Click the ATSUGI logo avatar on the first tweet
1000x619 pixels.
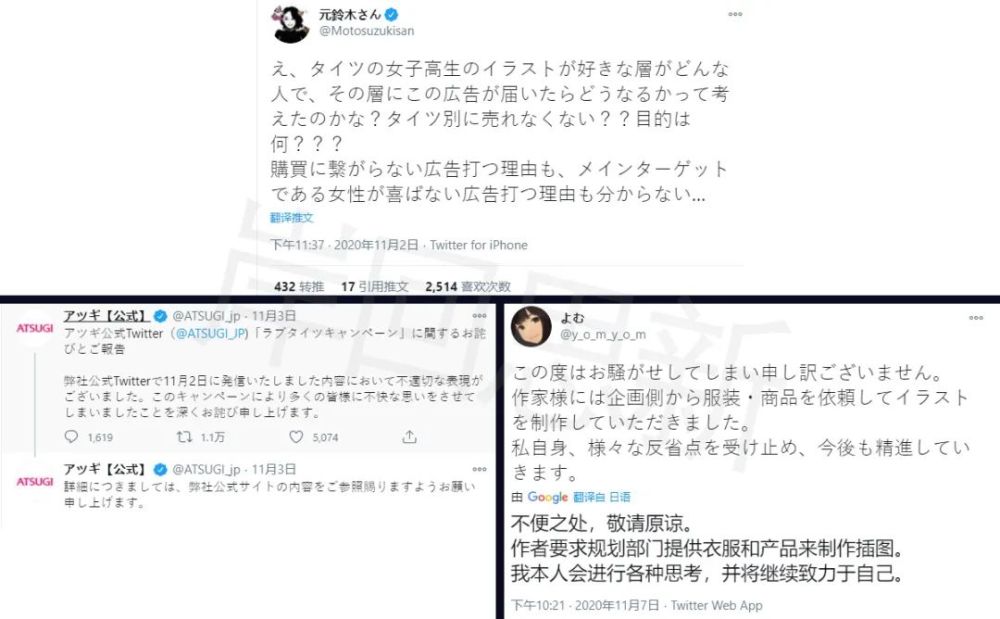[34, 328]
